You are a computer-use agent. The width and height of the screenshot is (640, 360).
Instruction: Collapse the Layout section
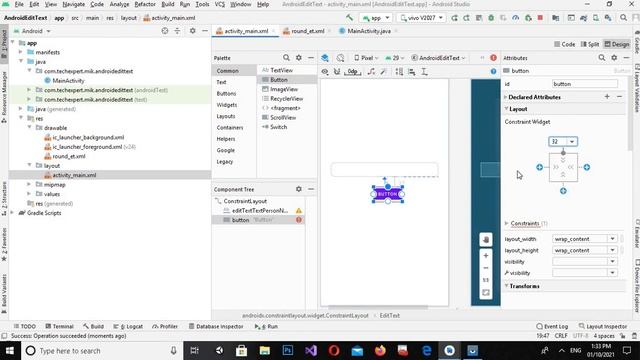click(x=506, y=109)
